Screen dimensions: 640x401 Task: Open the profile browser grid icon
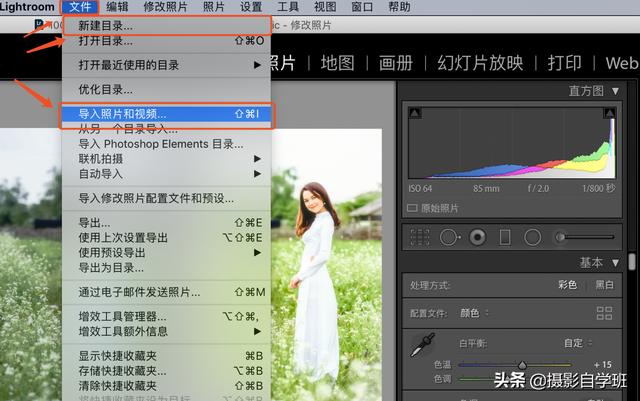click(x=604, y=313)
